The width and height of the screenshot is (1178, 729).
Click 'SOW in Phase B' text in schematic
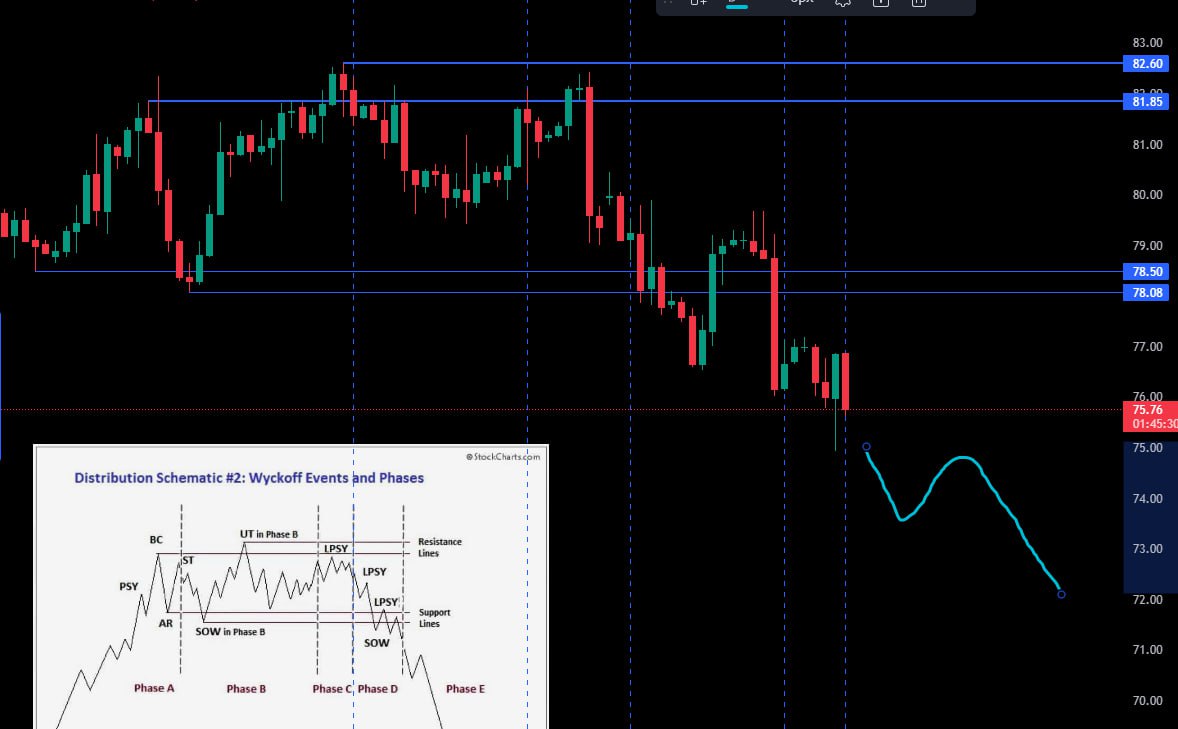tap(230, 632)
